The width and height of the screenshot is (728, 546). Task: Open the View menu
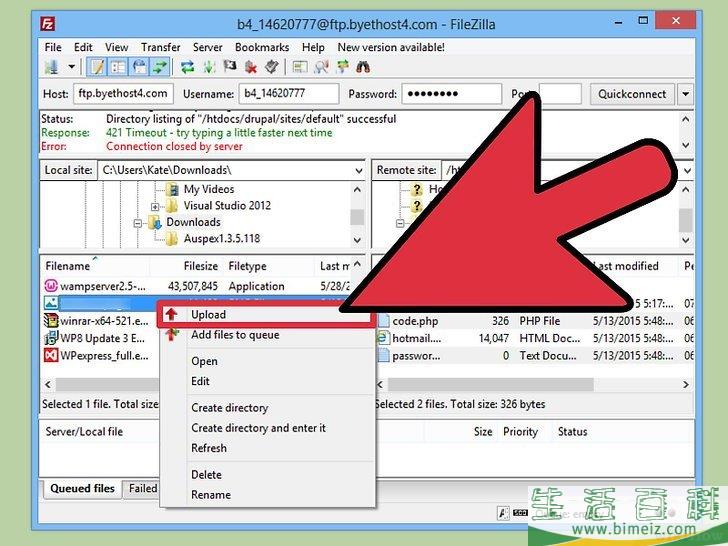coord(116,47)
